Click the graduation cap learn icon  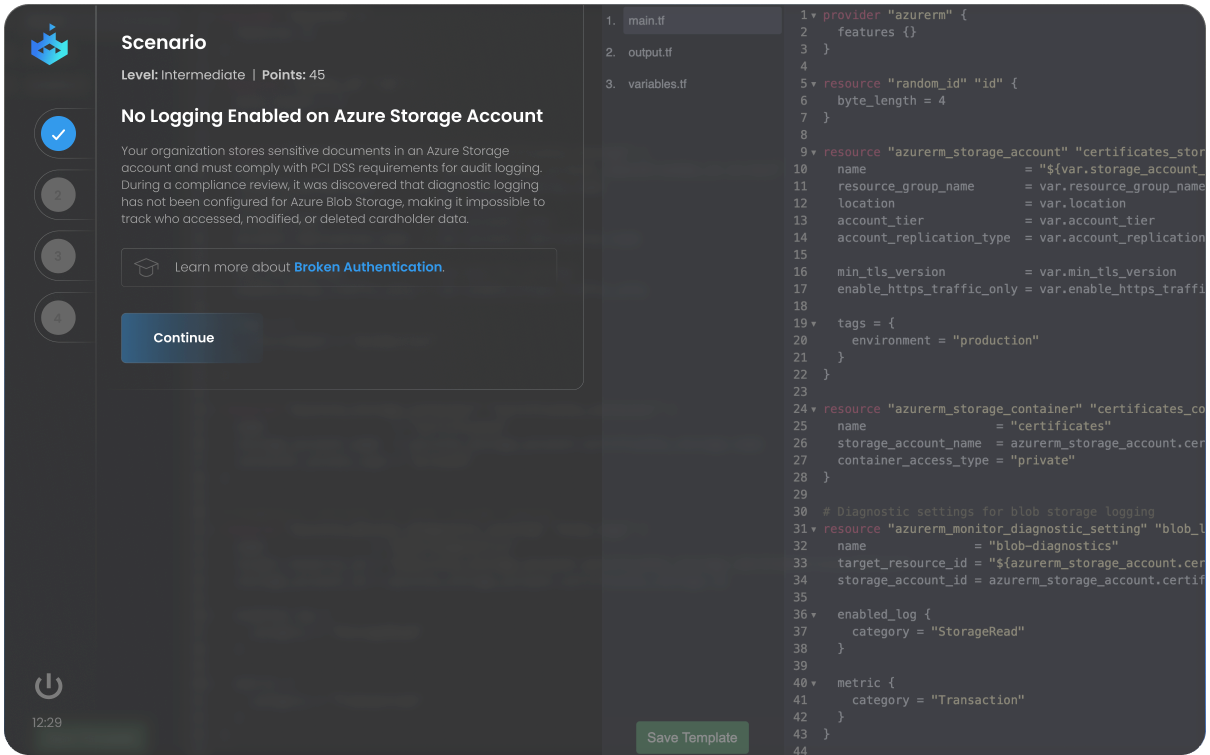(x=147, y=267)
